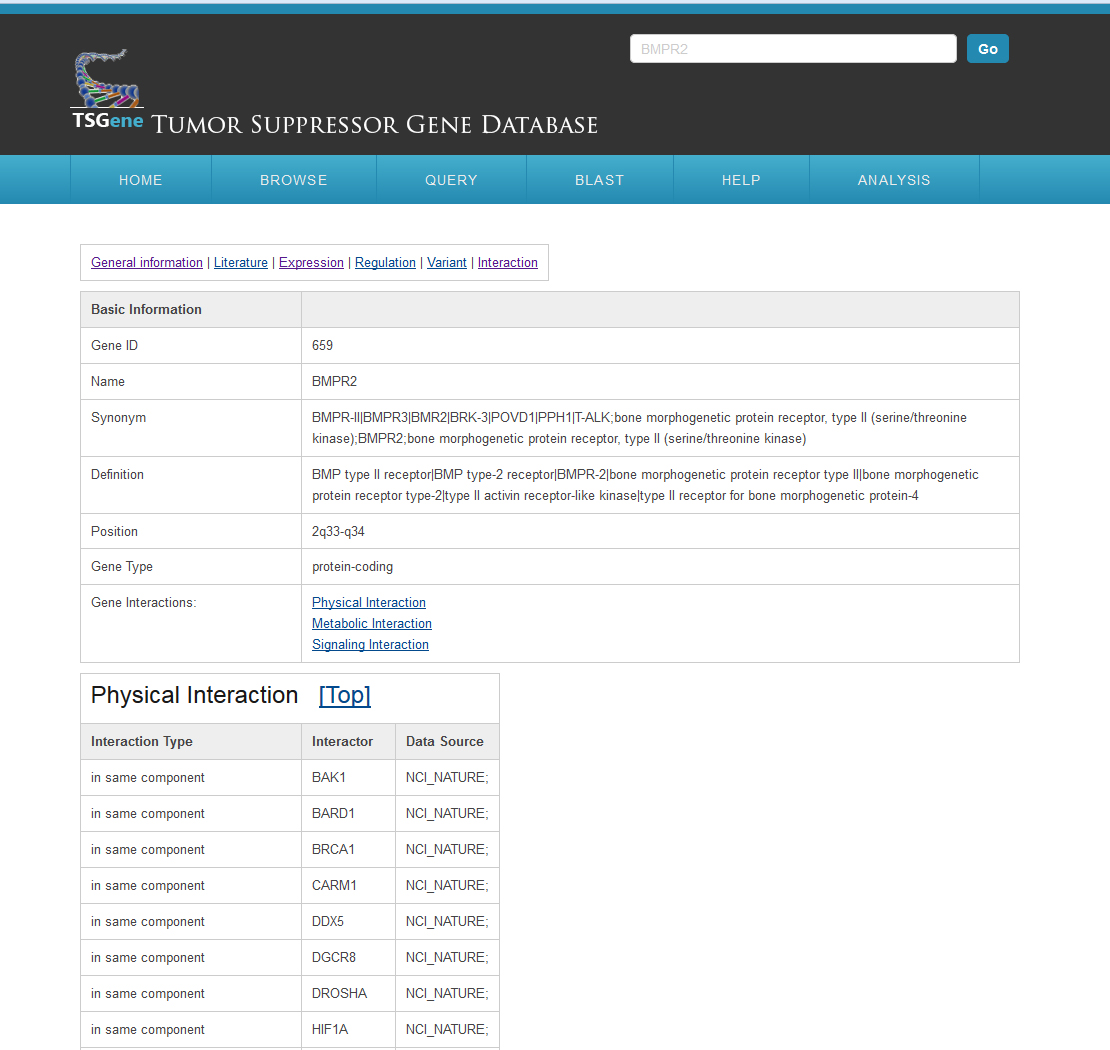Select the DROSHA interactor cell
The width and height of the screenshot is (1110, 1050).
point(348,993)
